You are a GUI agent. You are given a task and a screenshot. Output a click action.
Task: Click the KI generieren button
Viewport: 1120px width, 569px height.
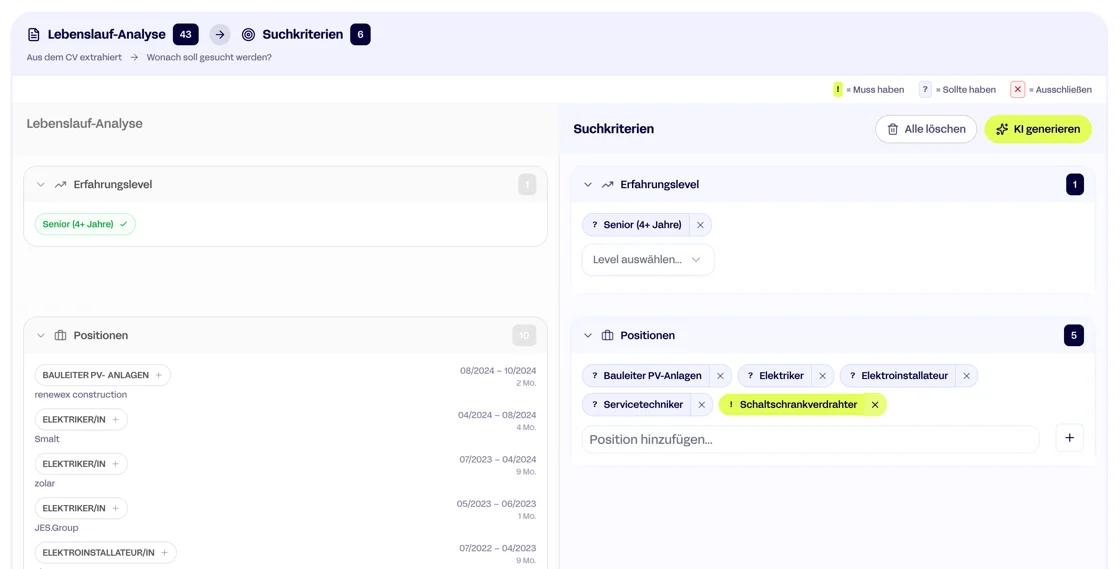point(1037,129)
